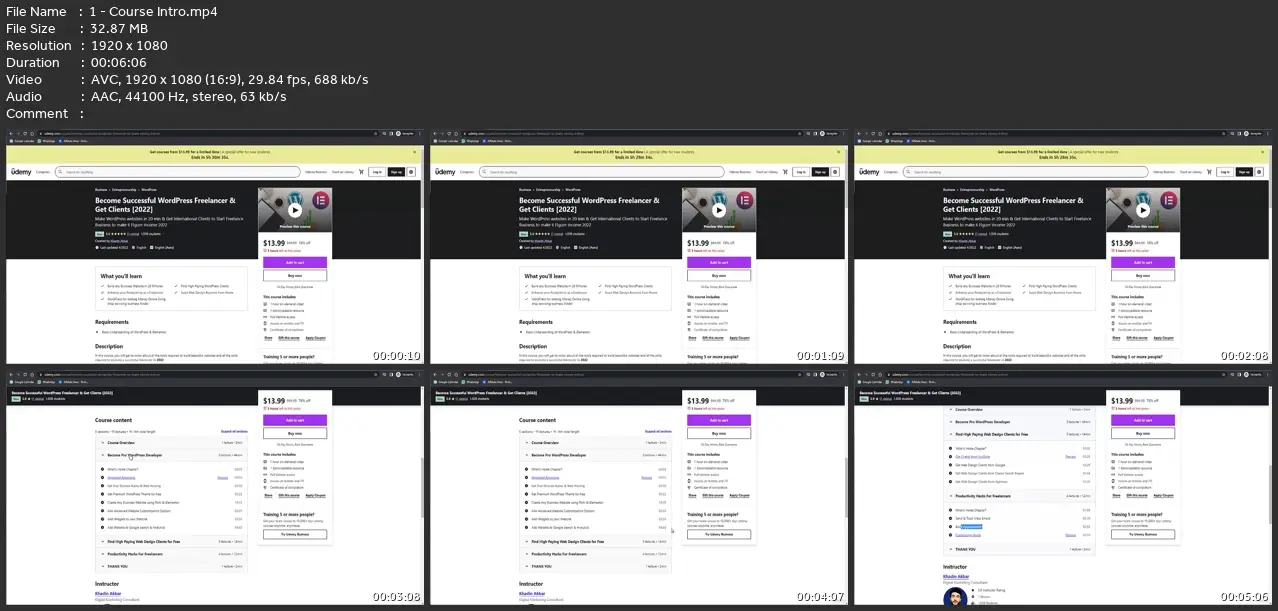Open shopping cart icon in 00:00:10 frame
Screen dimensions: 1278x611
click(361, 172)
